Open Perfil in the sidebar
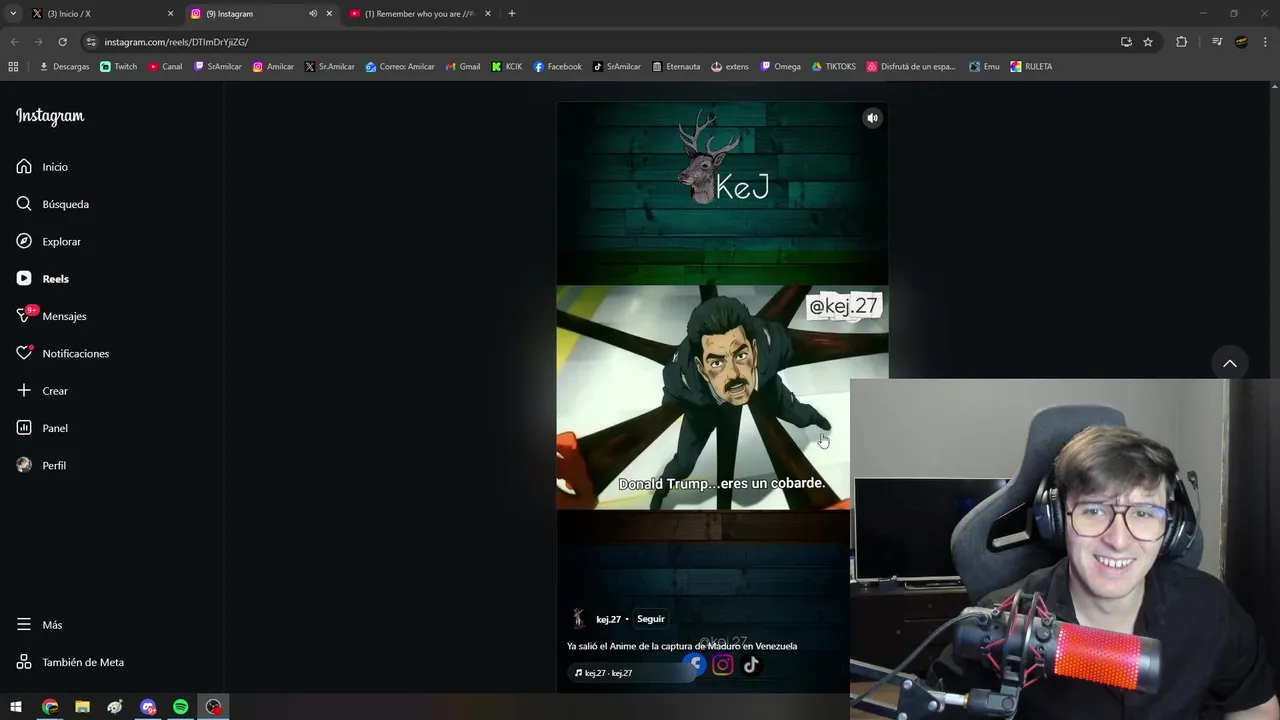1280x720 pixels. point(41,466)
